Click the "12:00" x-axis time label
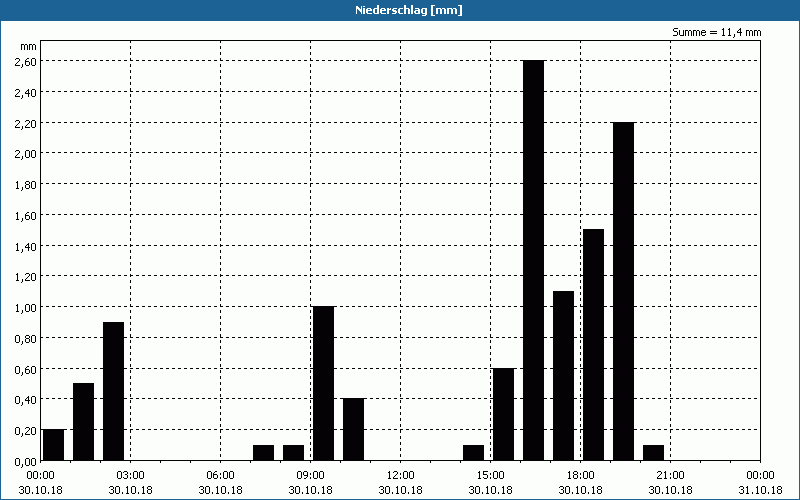 pyautogui.click(x=401, y=476)
